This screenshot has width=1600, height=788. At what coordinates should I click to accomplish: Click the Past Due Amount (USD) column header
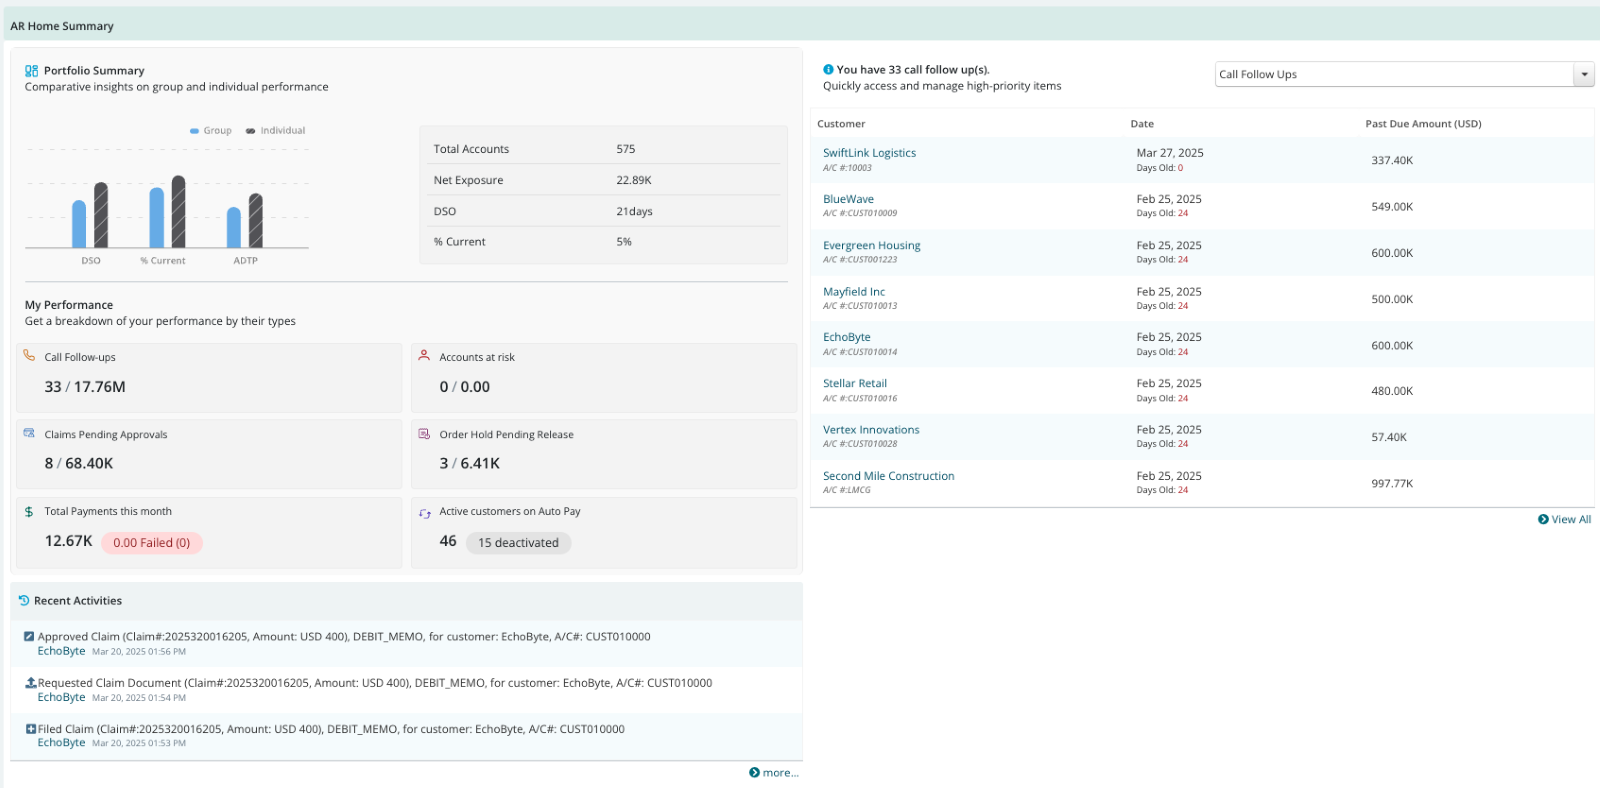point(1423,124)
